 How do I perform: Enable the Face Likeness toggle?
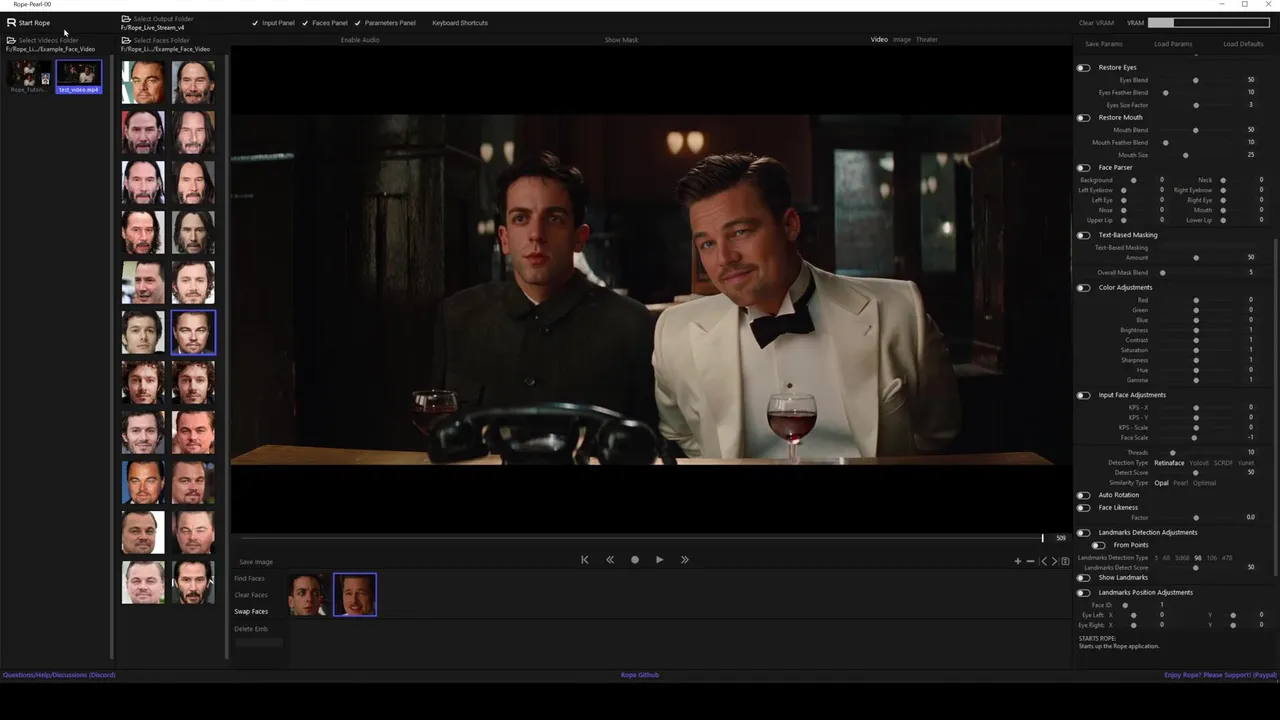click(x=1083, y=508)
